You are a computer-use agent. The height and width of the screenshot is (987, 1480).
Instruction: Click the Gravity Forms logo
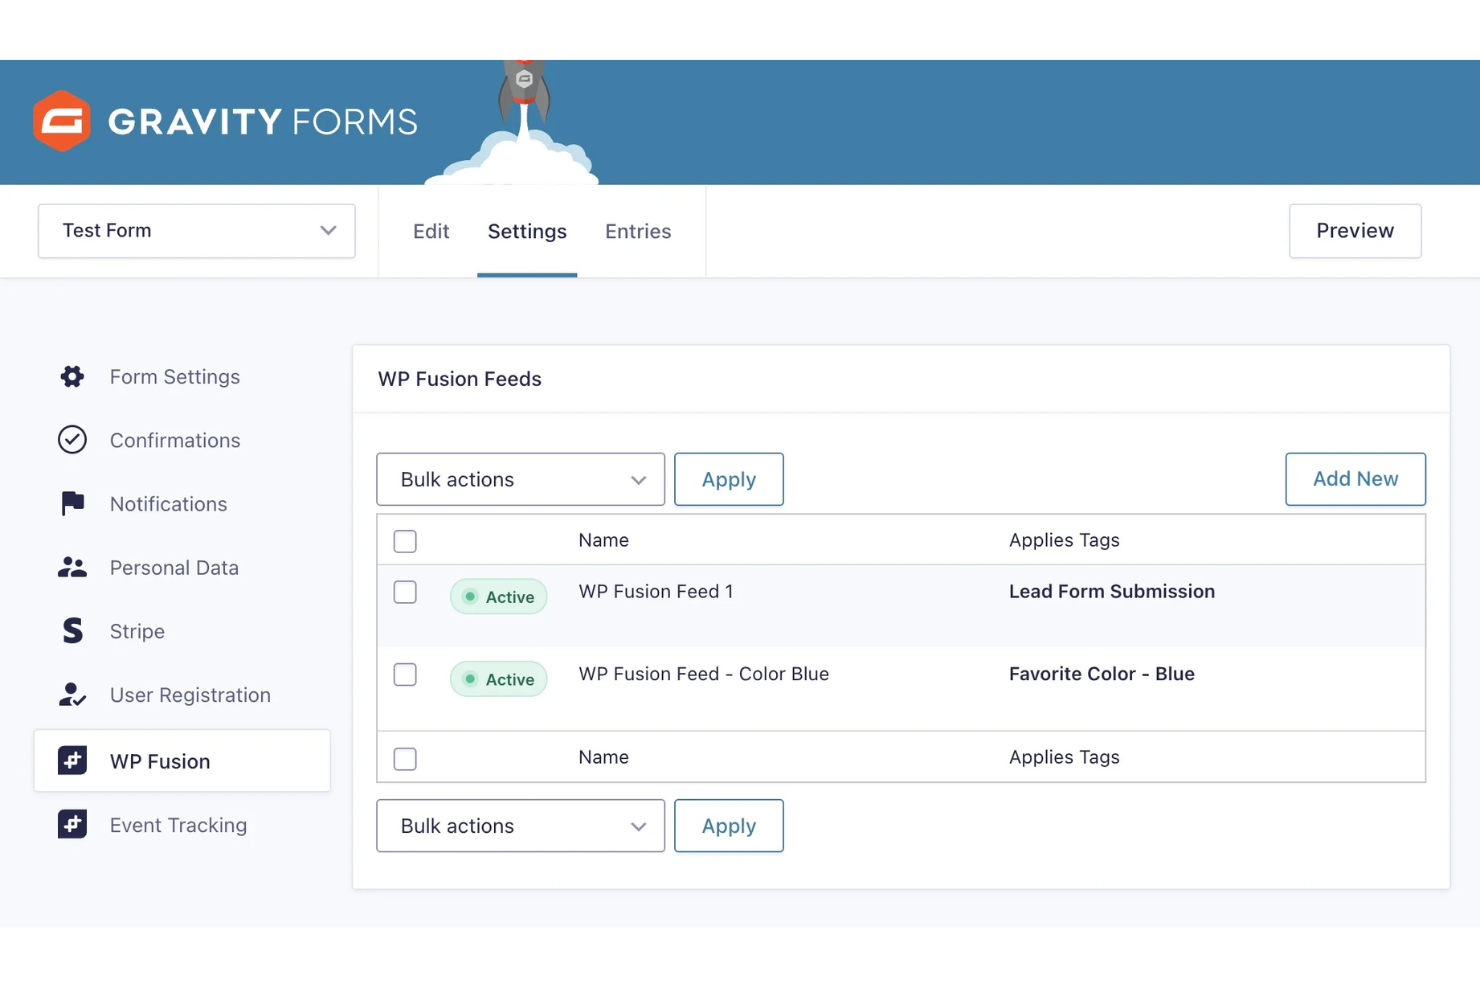tap(225, 121)
